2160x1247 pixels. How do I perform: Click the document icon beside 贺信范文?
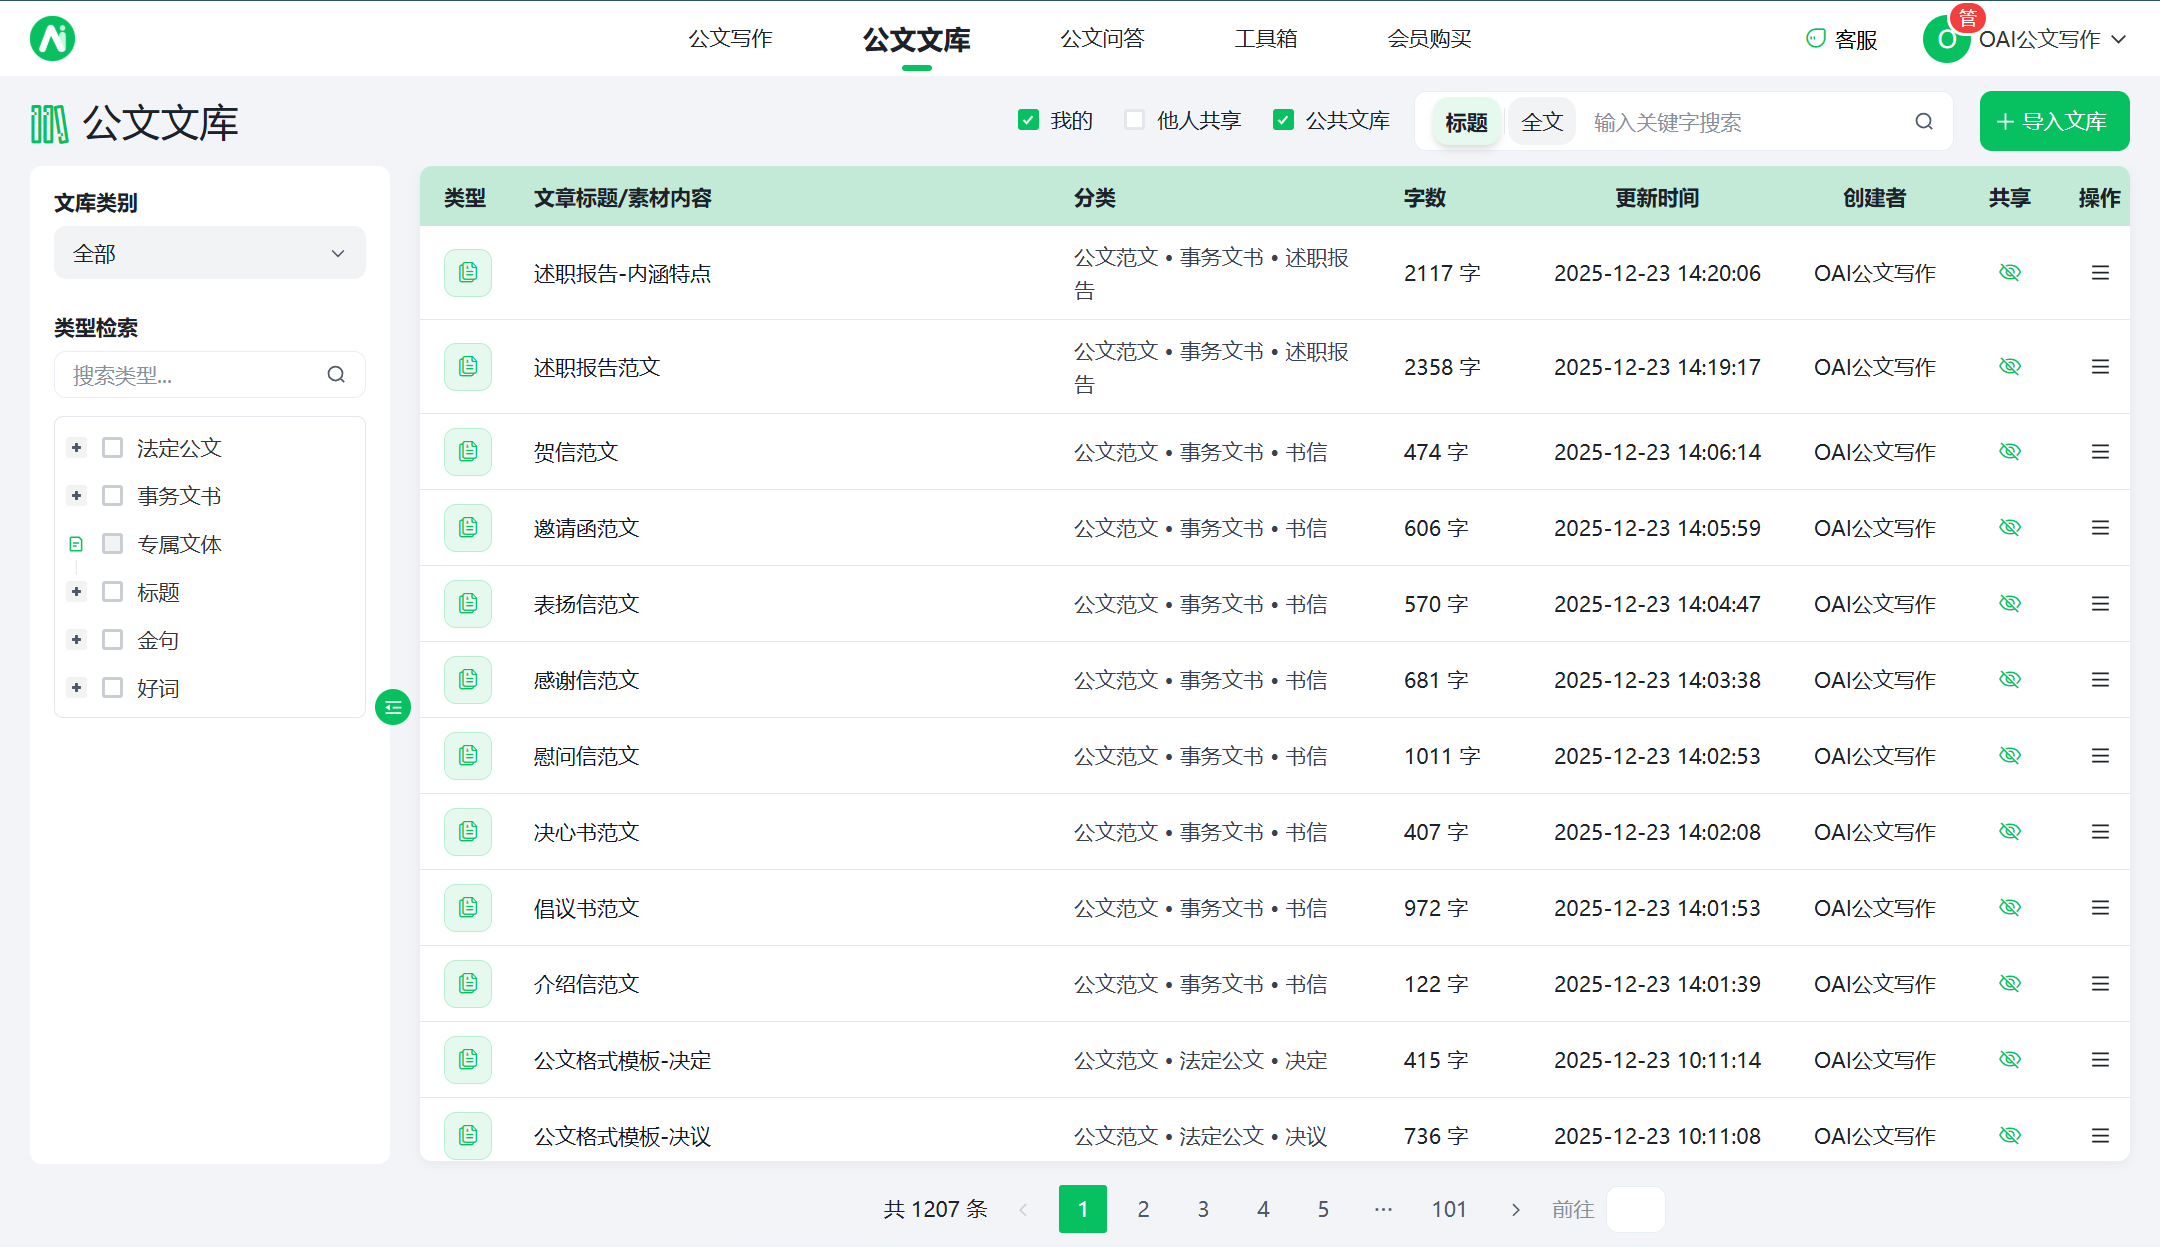pos(467,451)
